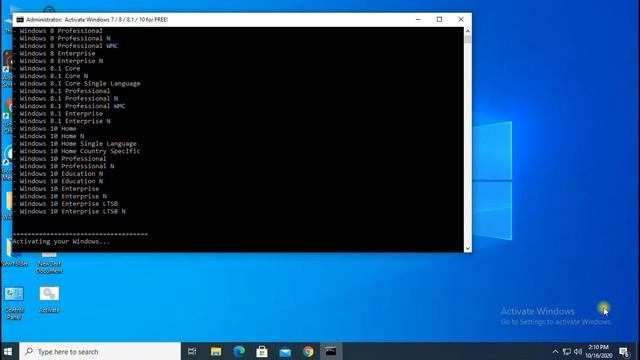Select the Command Prompt taskbar icon
The width and height of the screenshot is (640, 360).
coord(331,351)
